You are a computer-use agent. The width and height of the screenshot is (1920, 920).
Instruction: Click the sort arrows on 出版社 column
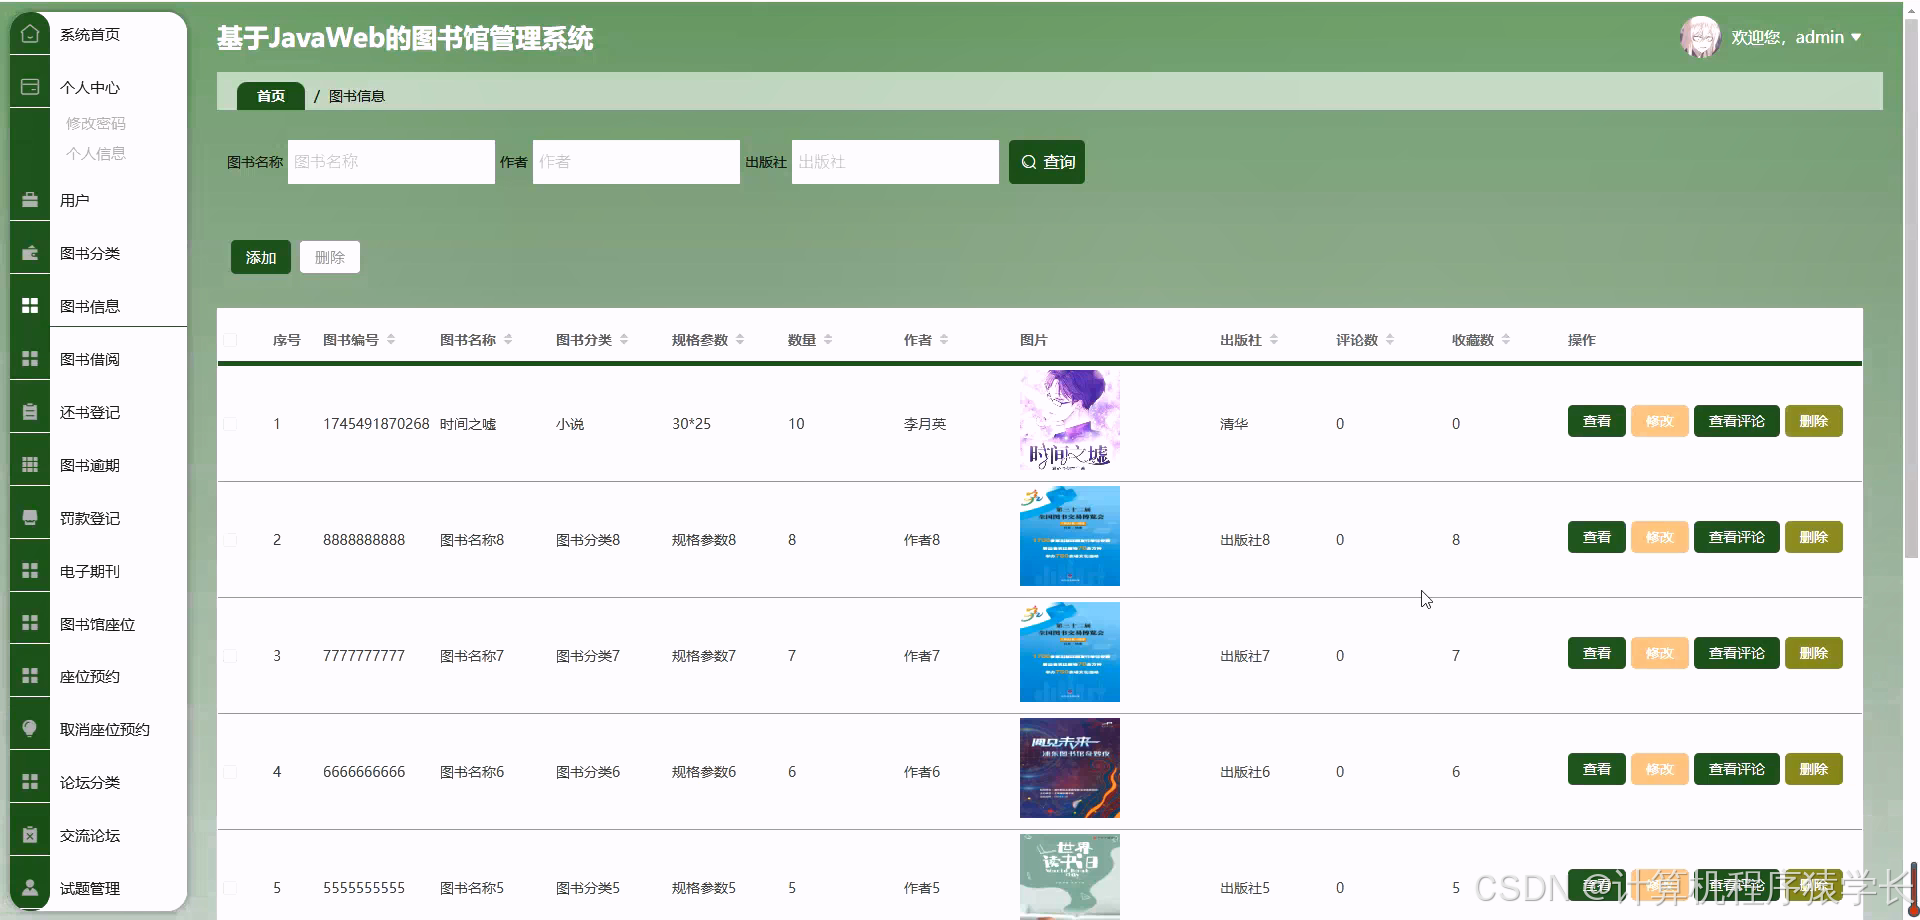click(x=1274, y=340)
